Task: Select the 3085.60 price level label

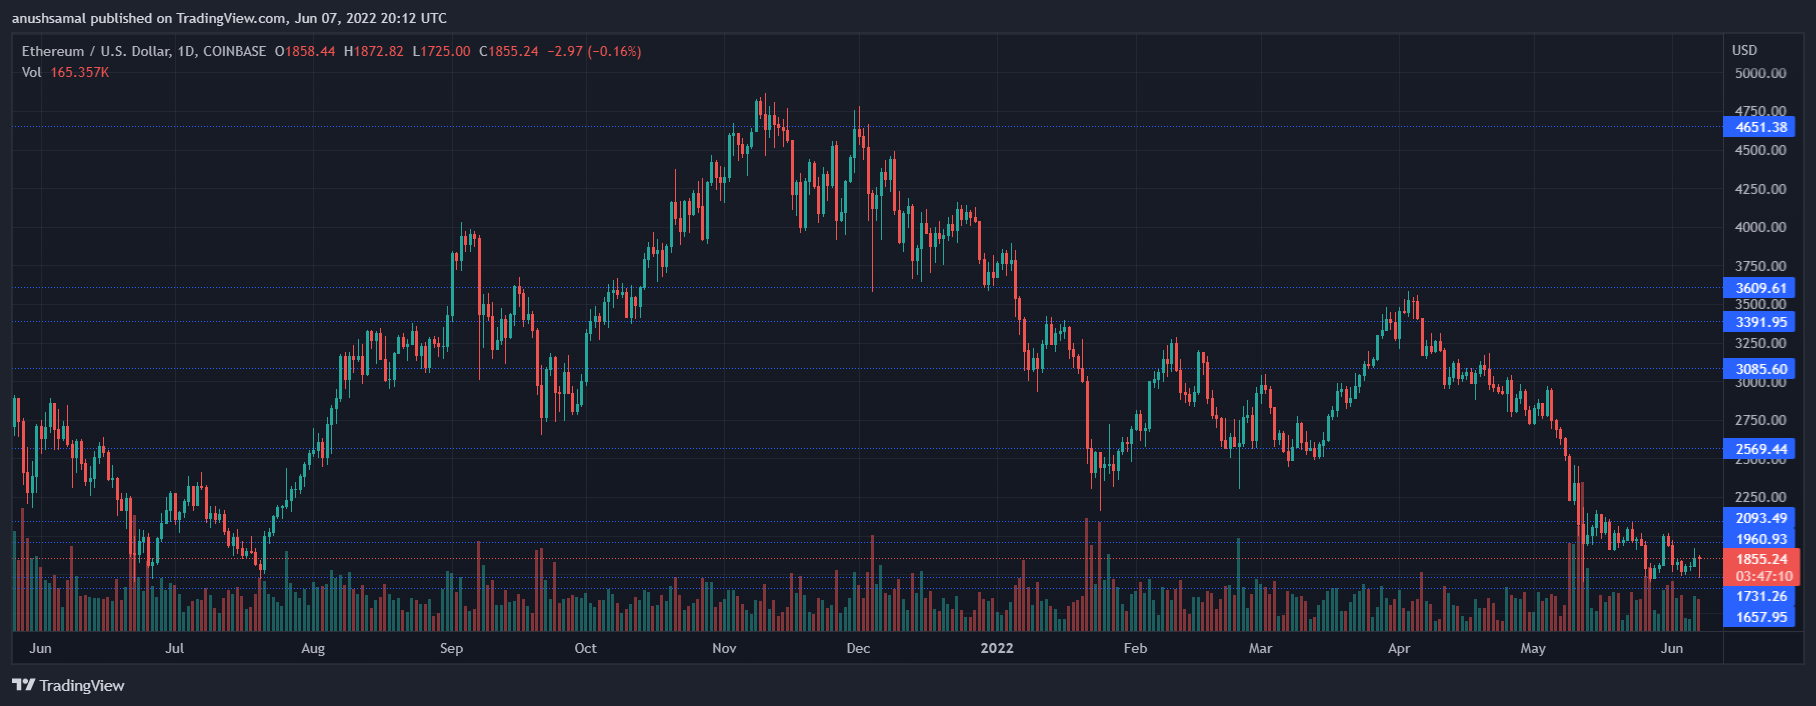Action: (1759, 369)
